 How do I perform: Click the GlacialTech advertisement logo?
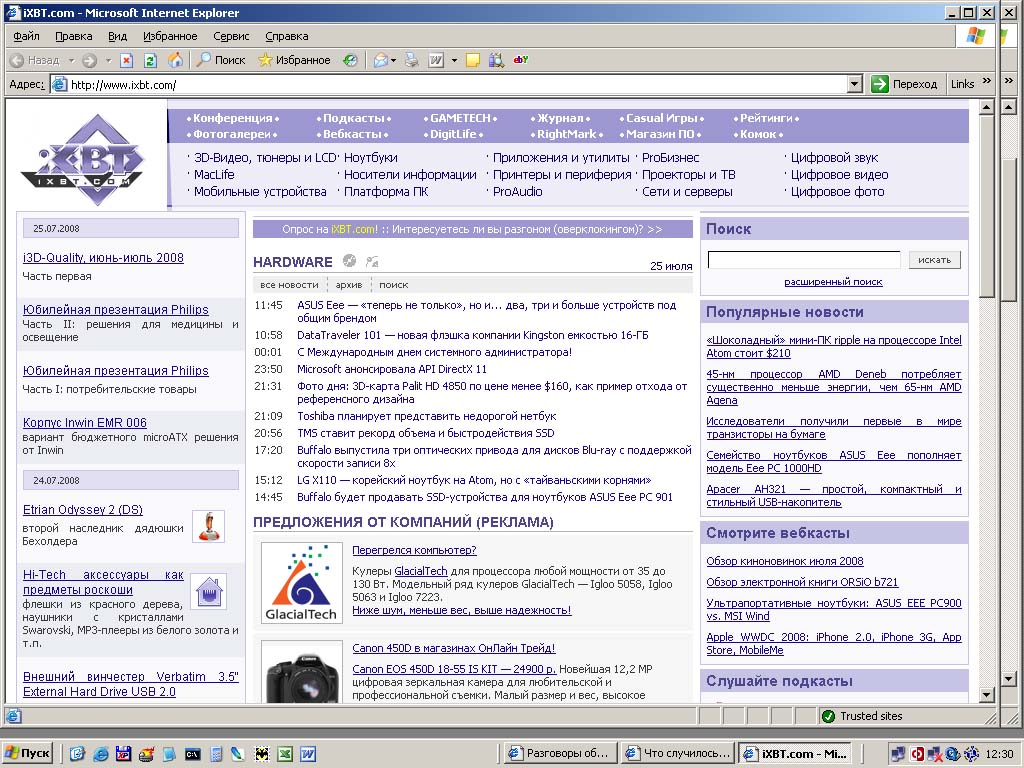click(301, 583)
